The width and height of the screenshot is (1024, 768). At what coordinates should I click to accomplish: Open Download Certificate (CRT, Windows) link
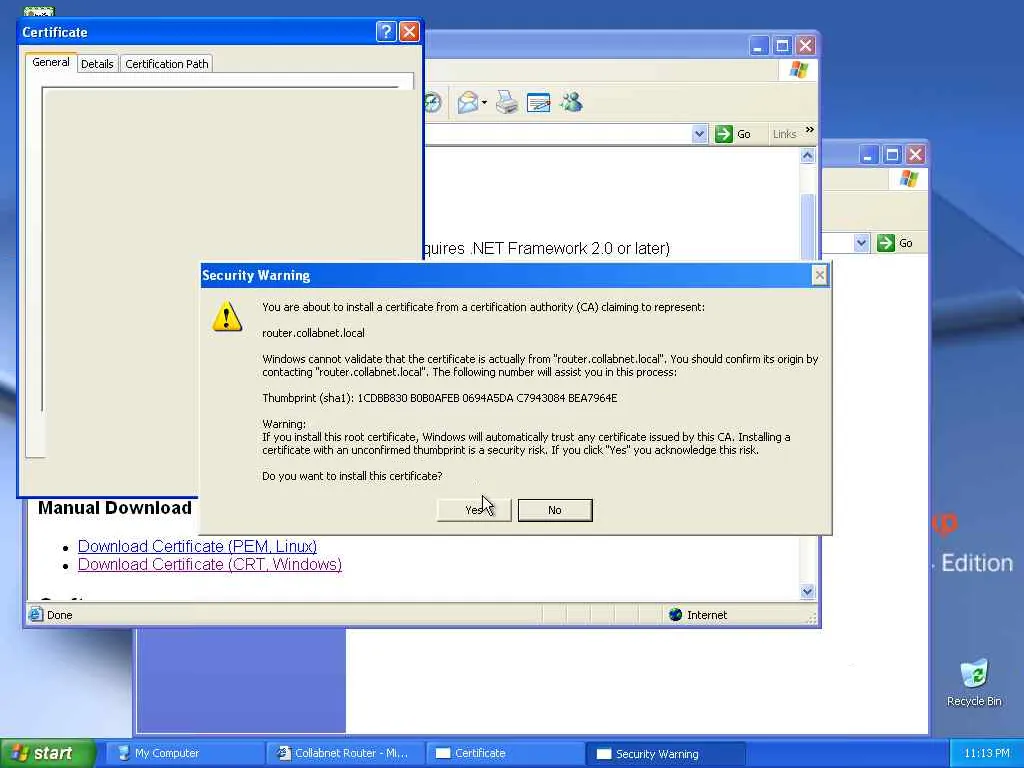pyautogui.click(x=210, y=564)
